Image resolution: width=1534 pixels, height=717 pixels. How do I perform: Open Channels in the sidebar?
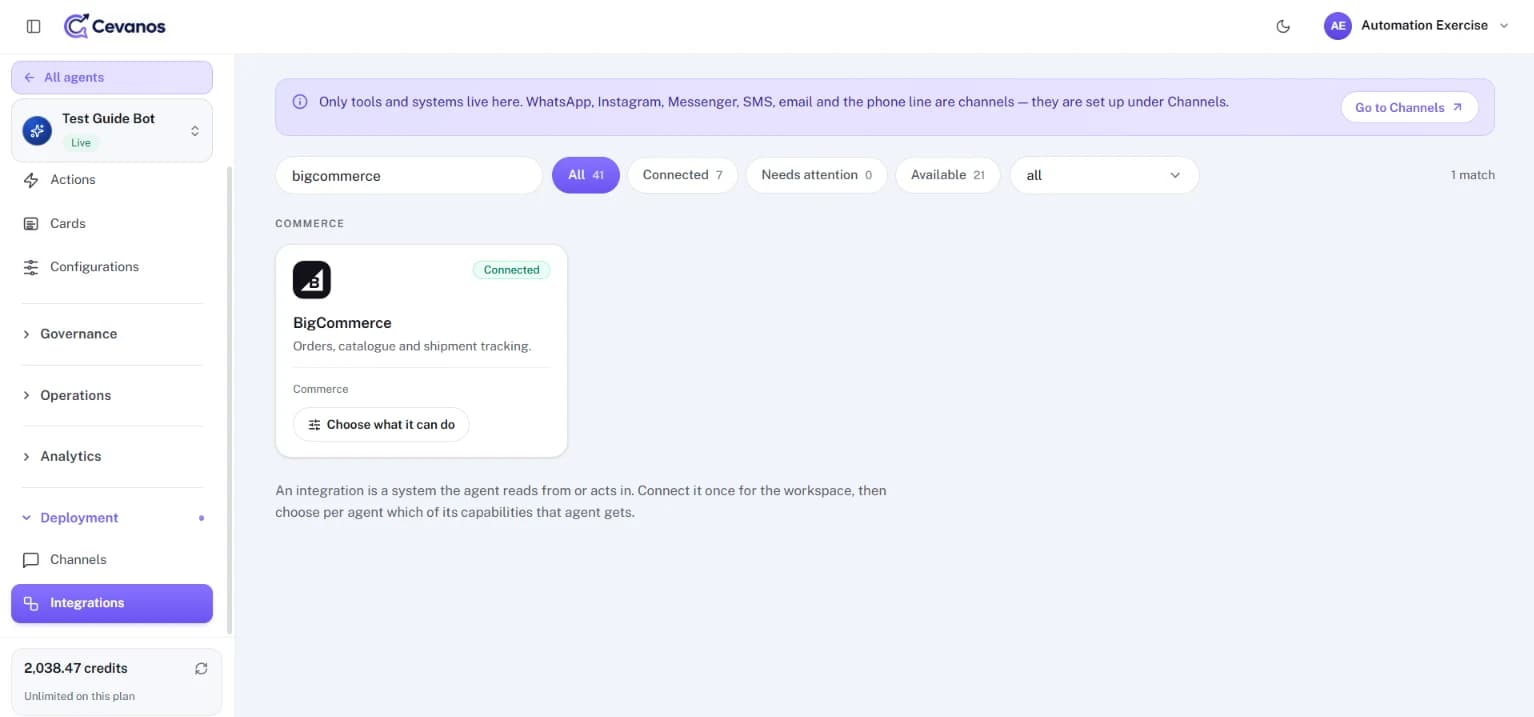coord(112,560)
